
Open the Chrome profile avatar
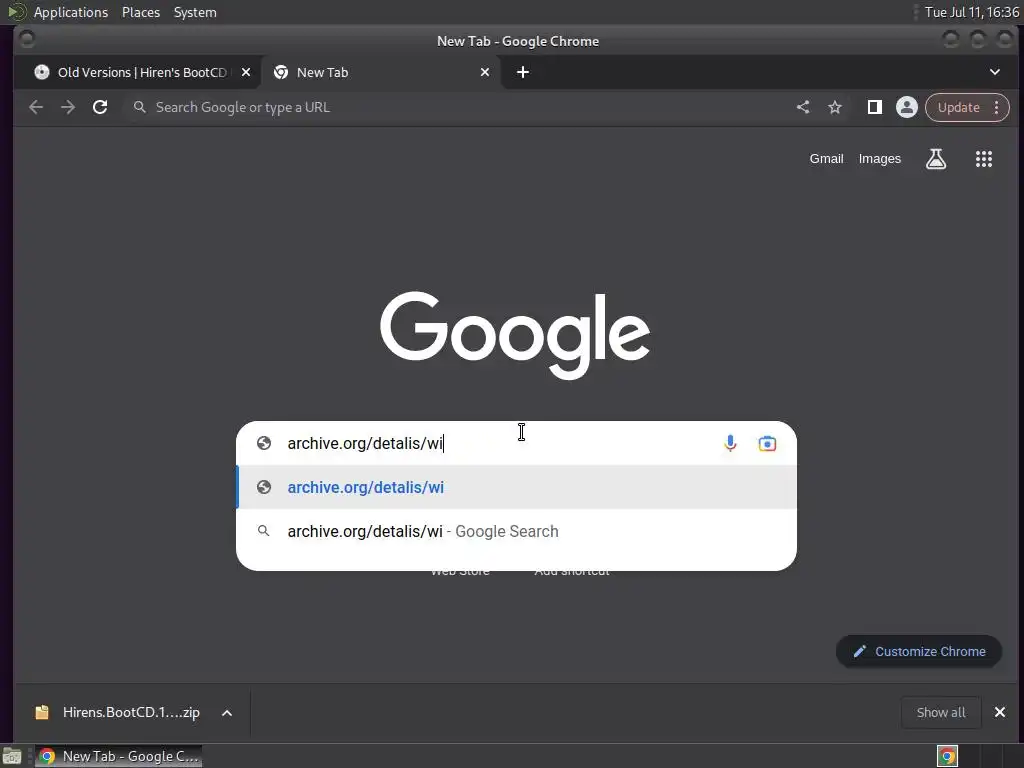click(x=906, y=107)
